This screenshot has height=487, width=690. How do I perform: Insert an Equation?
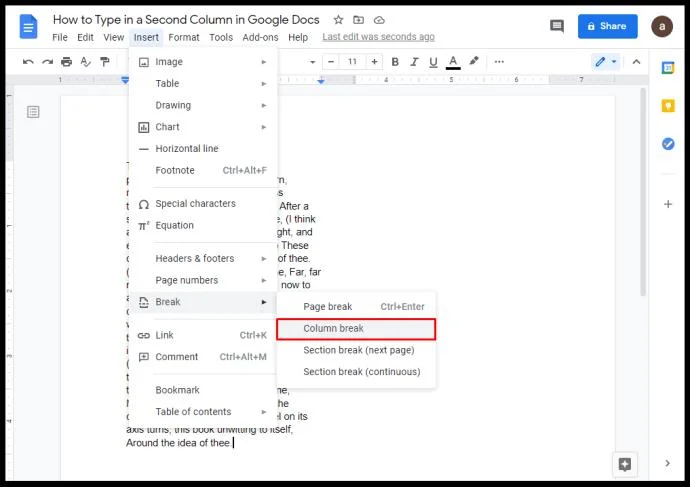[x=203, y=225]
